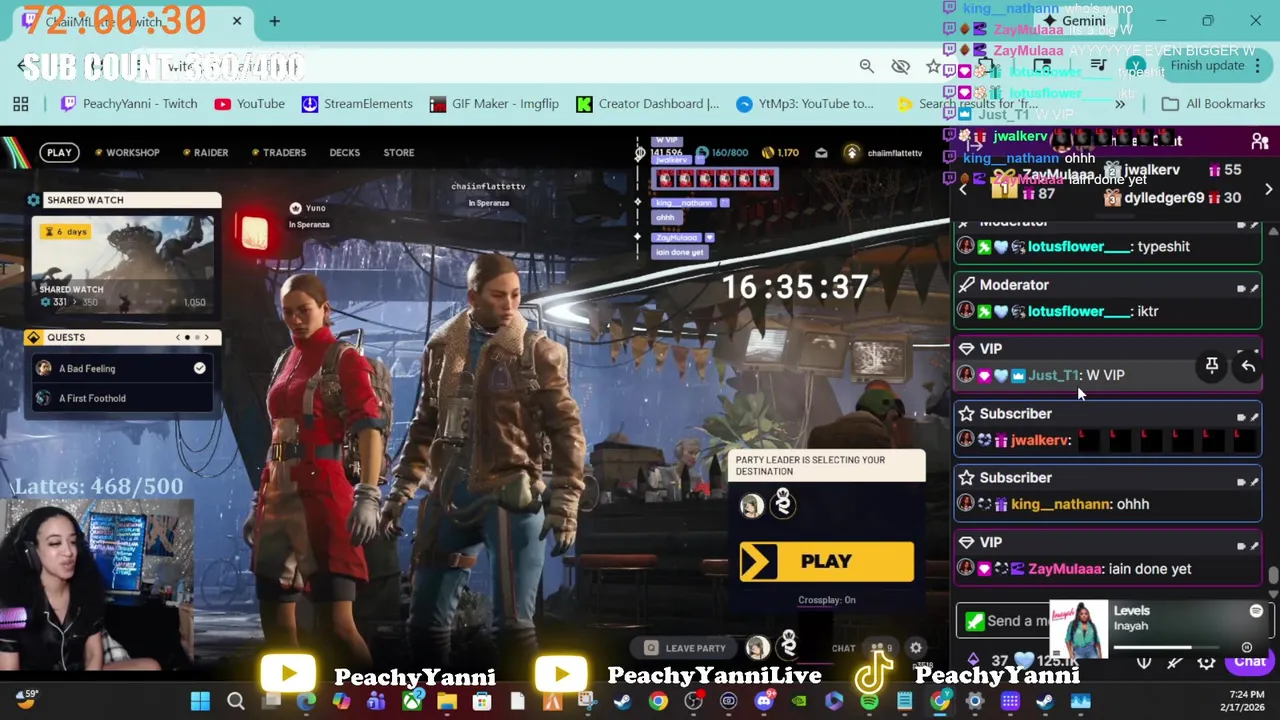This screenshot has width=1280, height=720.
Task: Open the in-game settings gear icon
Action: (x=915, y=648)
